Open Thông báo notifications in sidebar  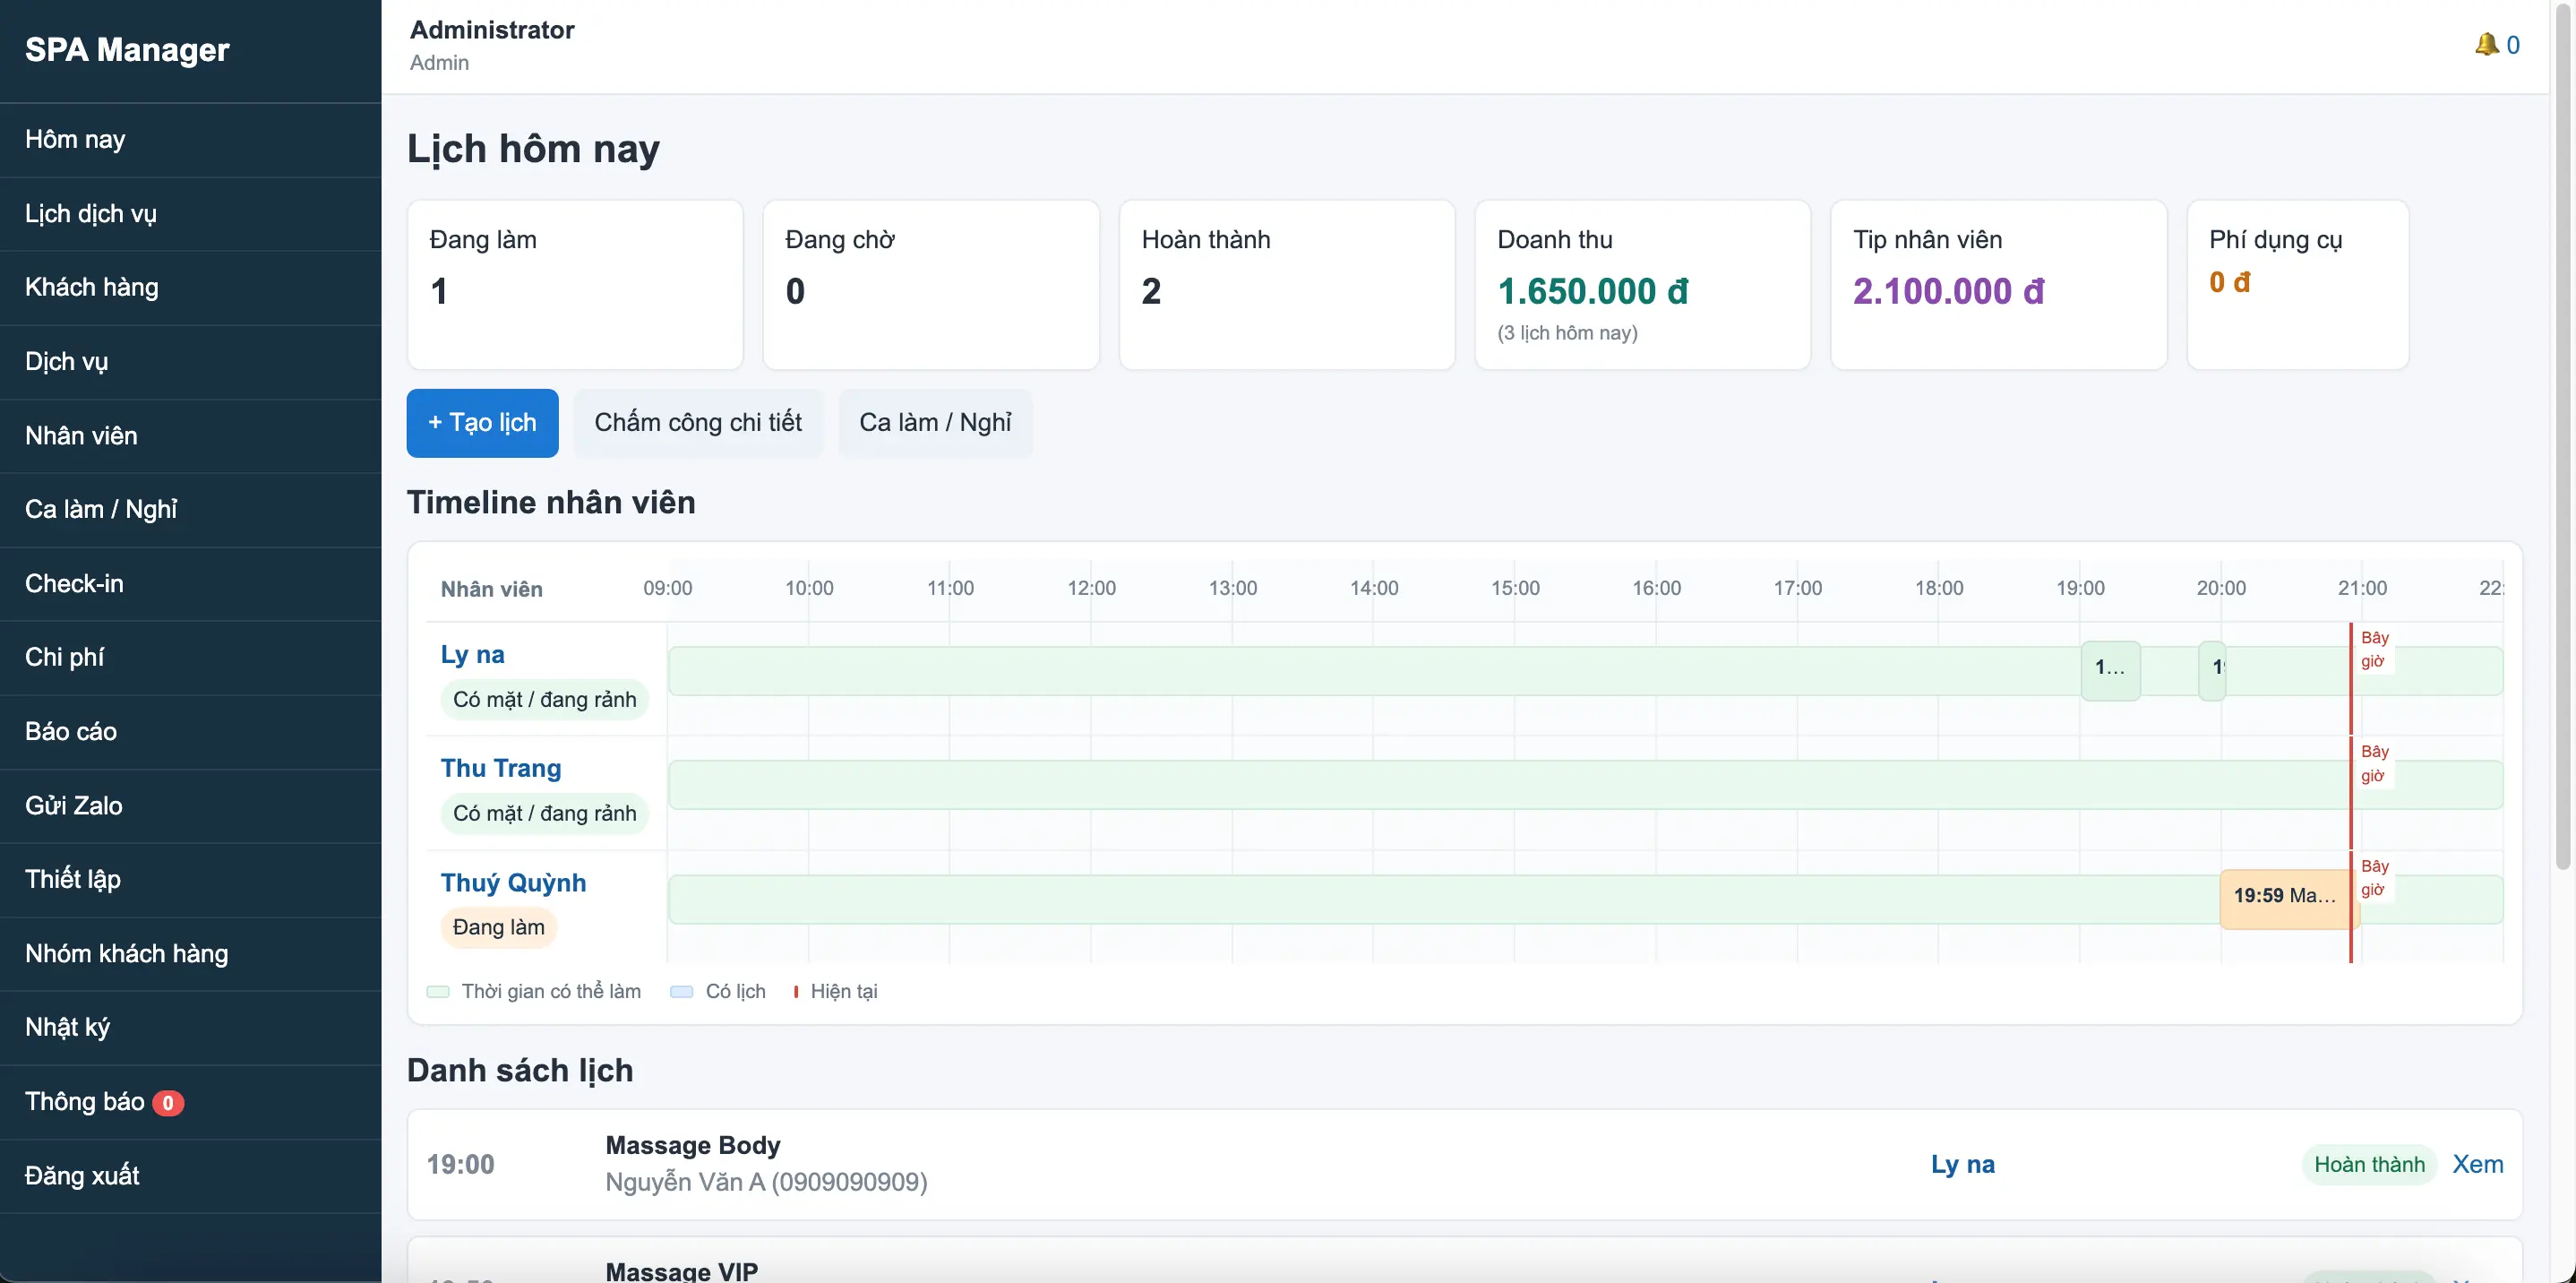coord(190,1102)
